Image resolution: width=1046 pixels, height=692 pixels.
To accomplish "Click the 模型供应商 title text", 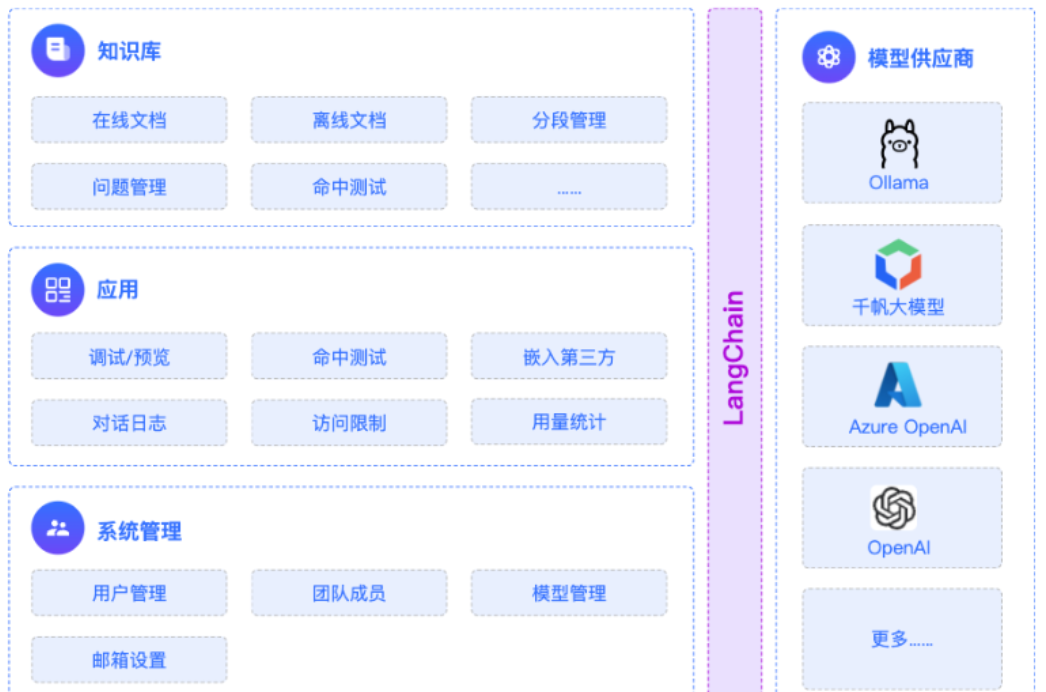I will coord(921,59).
